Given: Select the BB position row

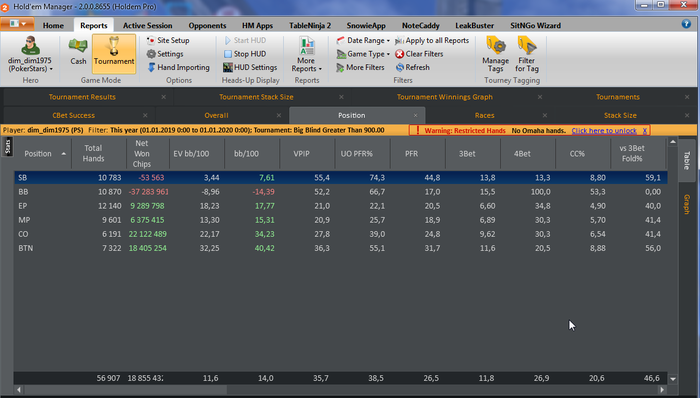Looking at the screenshot, I should 341,192.
